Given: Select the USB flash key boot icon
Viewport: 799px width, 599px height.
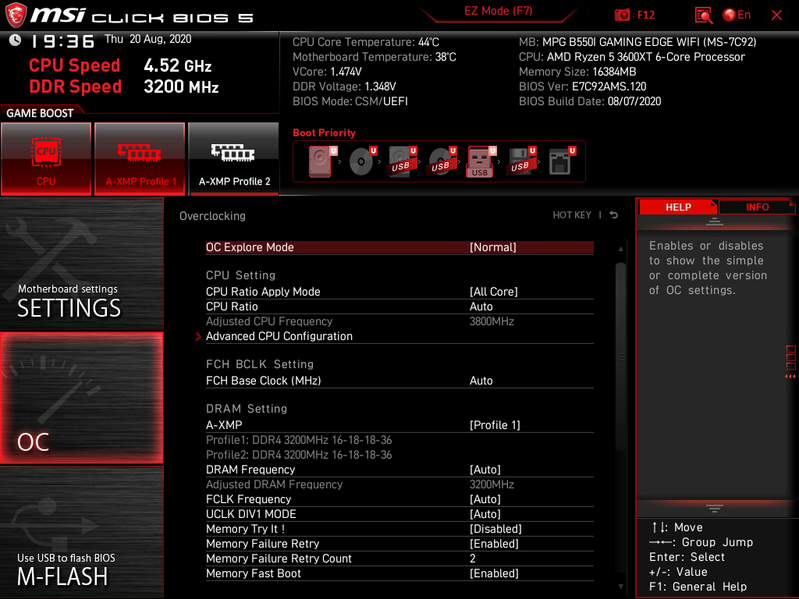Looking at the screenshot, I should [x=482, y=162].
